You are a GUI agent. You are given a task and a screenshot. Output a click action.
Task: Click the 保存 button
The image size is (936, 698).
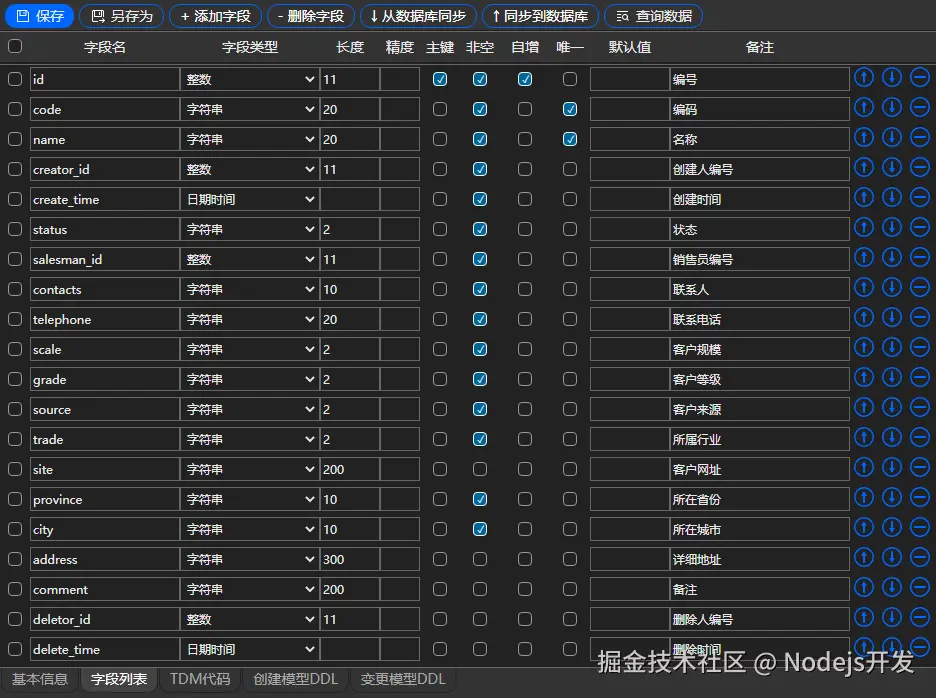(39, 15)
